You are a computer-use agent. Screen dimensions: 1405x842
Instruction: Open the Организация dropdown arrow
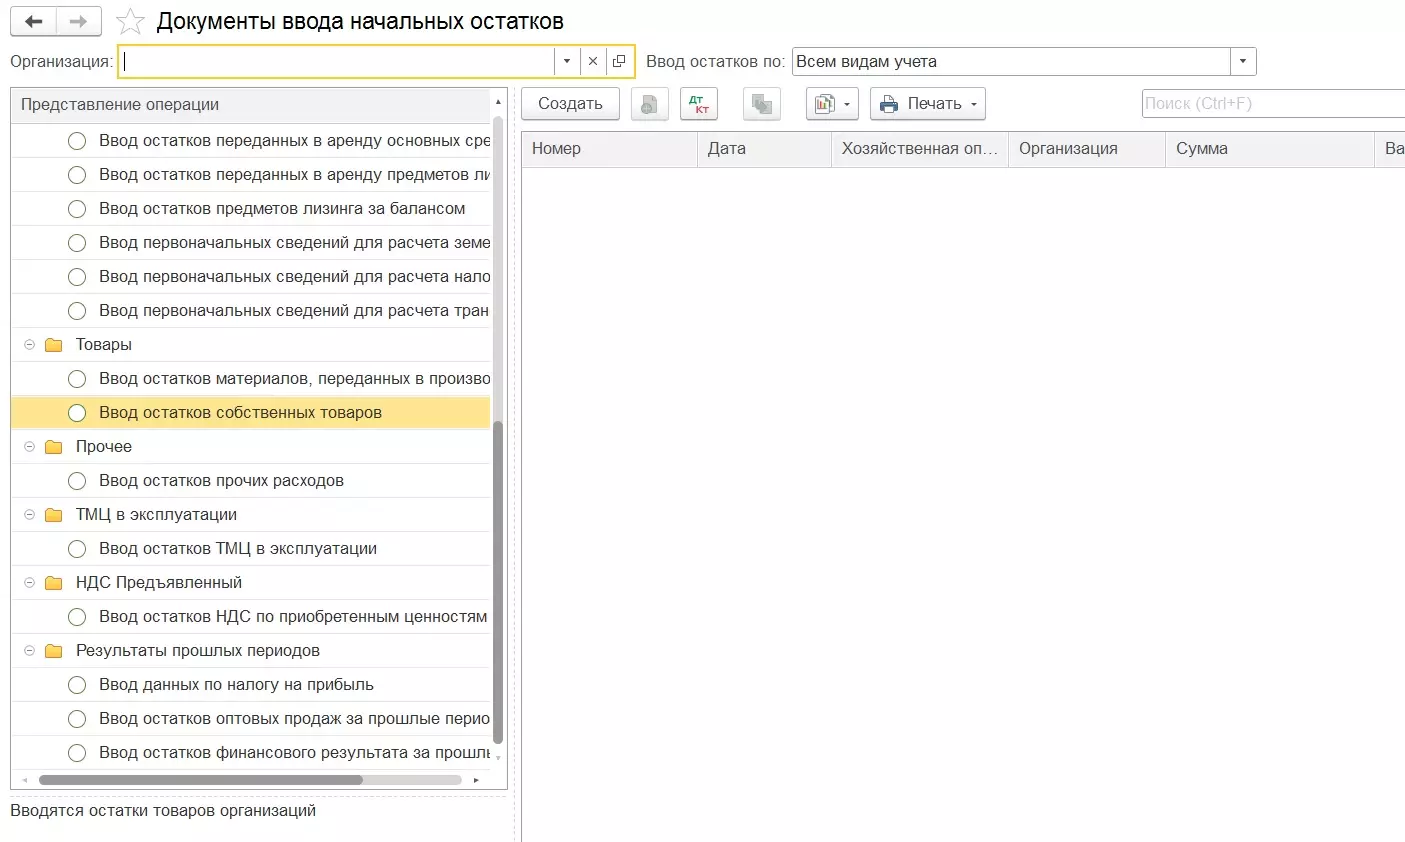567,61
